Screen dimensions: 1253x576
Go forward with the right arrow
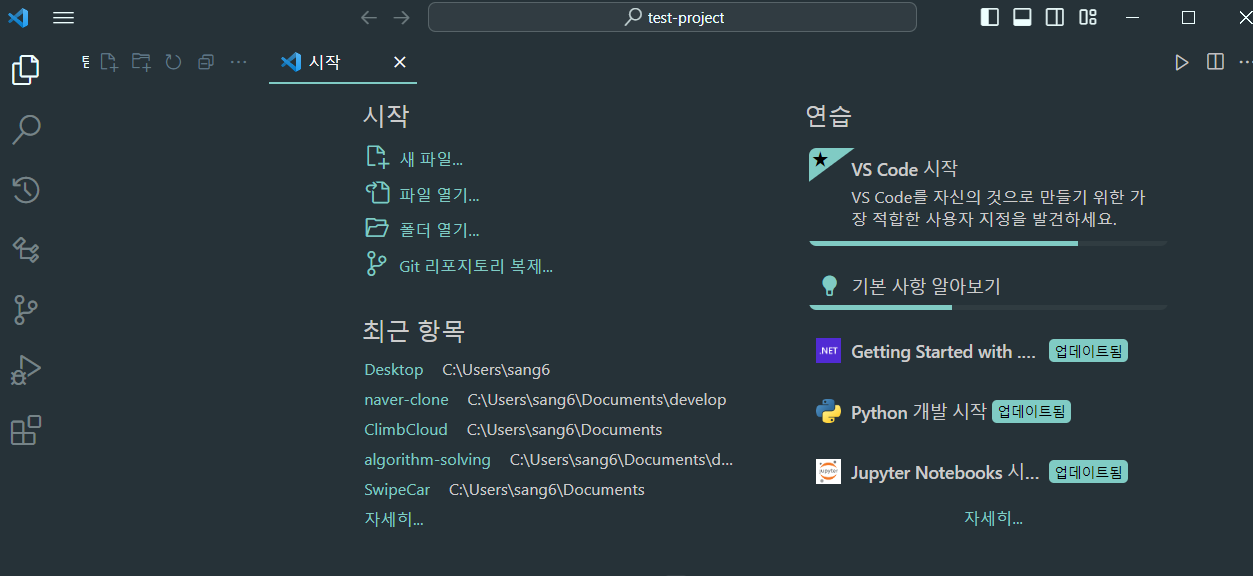pyautogui.click(x=402, y=18)
